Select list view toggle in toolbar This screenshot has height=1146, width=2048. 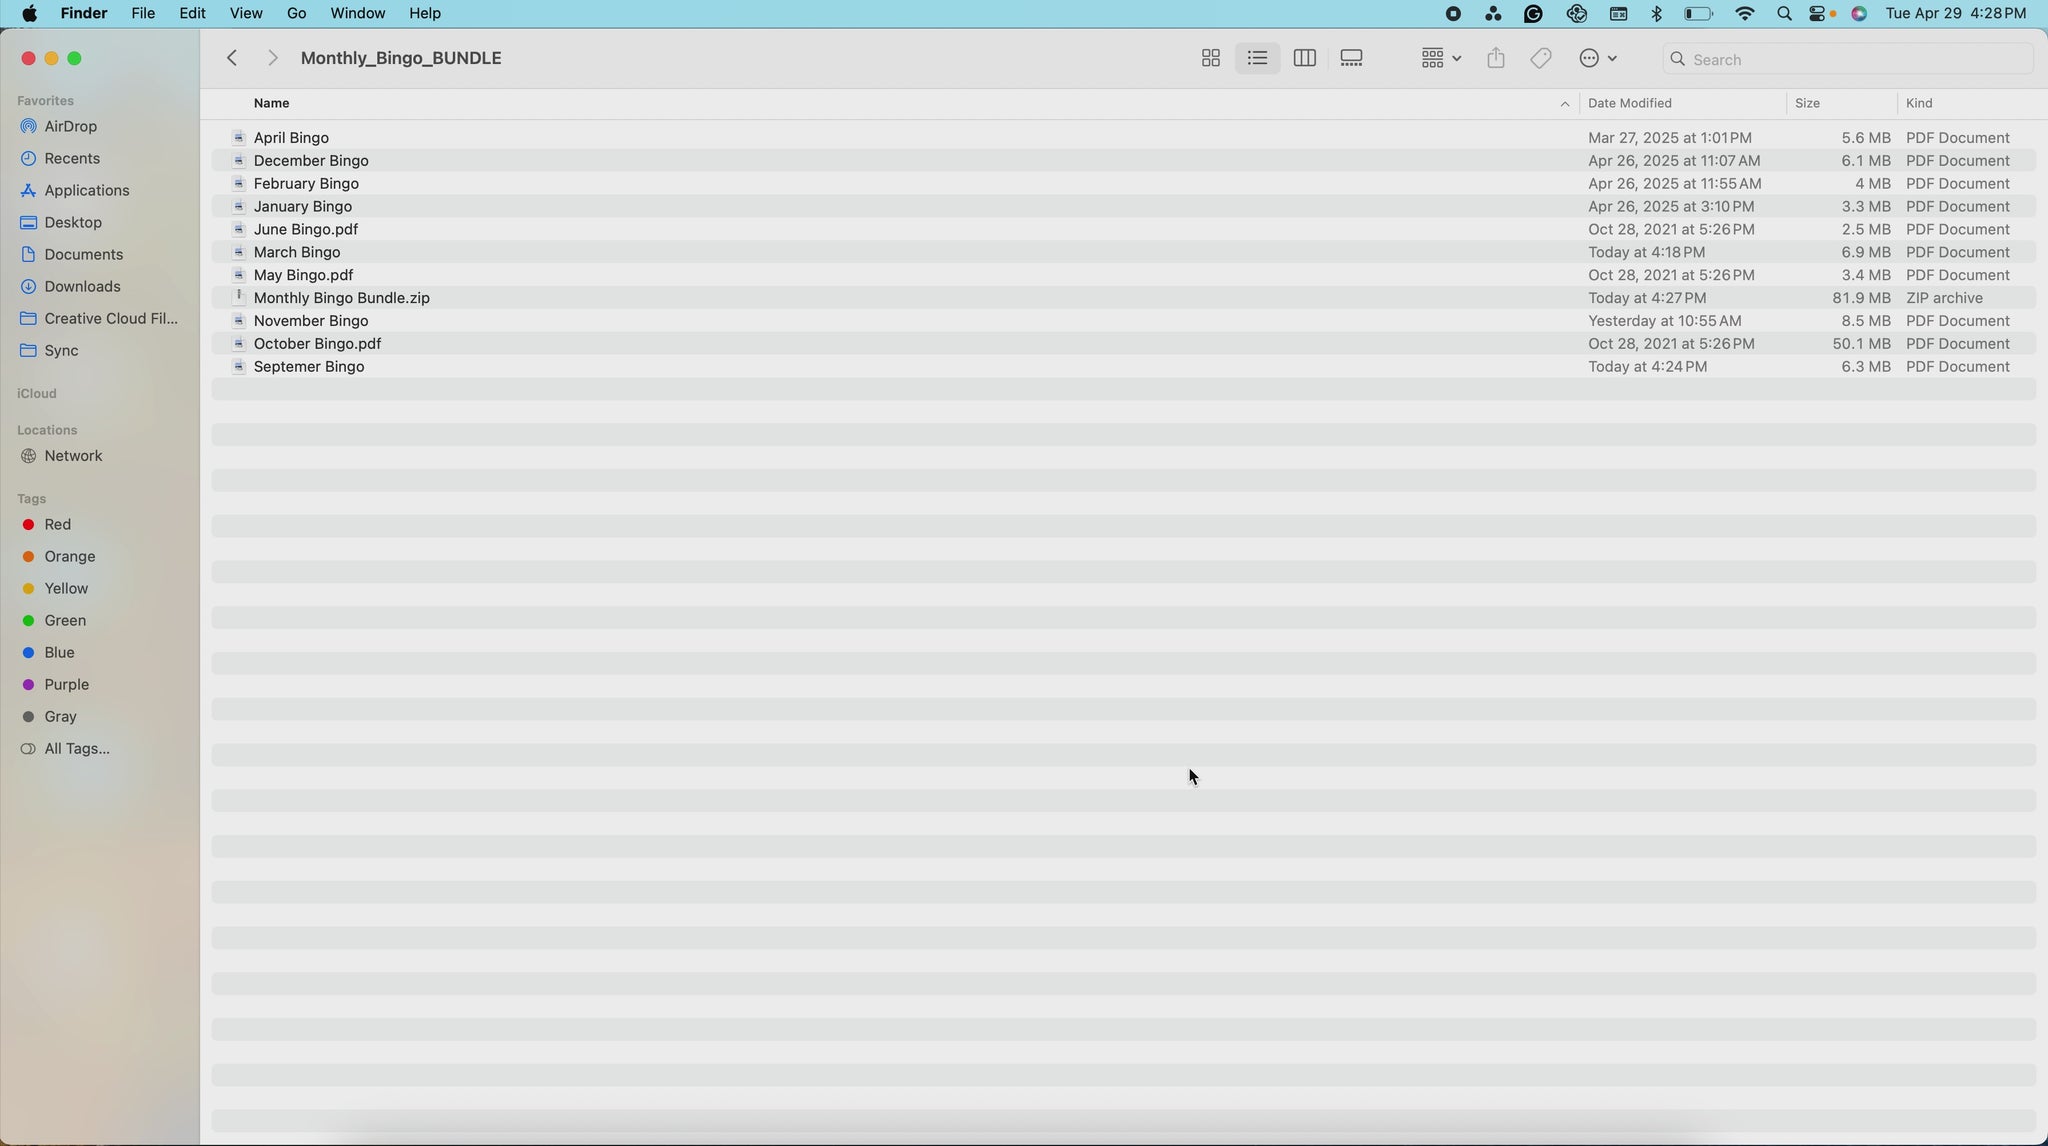1257,59
